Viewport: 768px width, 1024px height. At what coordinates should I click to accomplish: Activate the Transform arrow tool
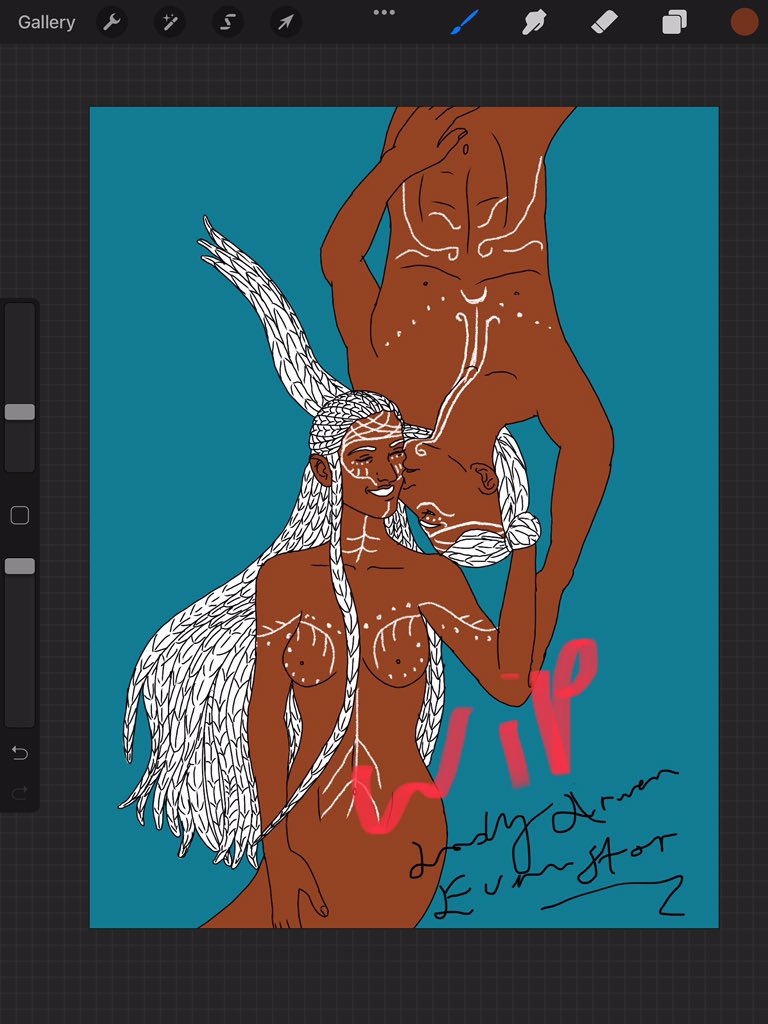285,23
